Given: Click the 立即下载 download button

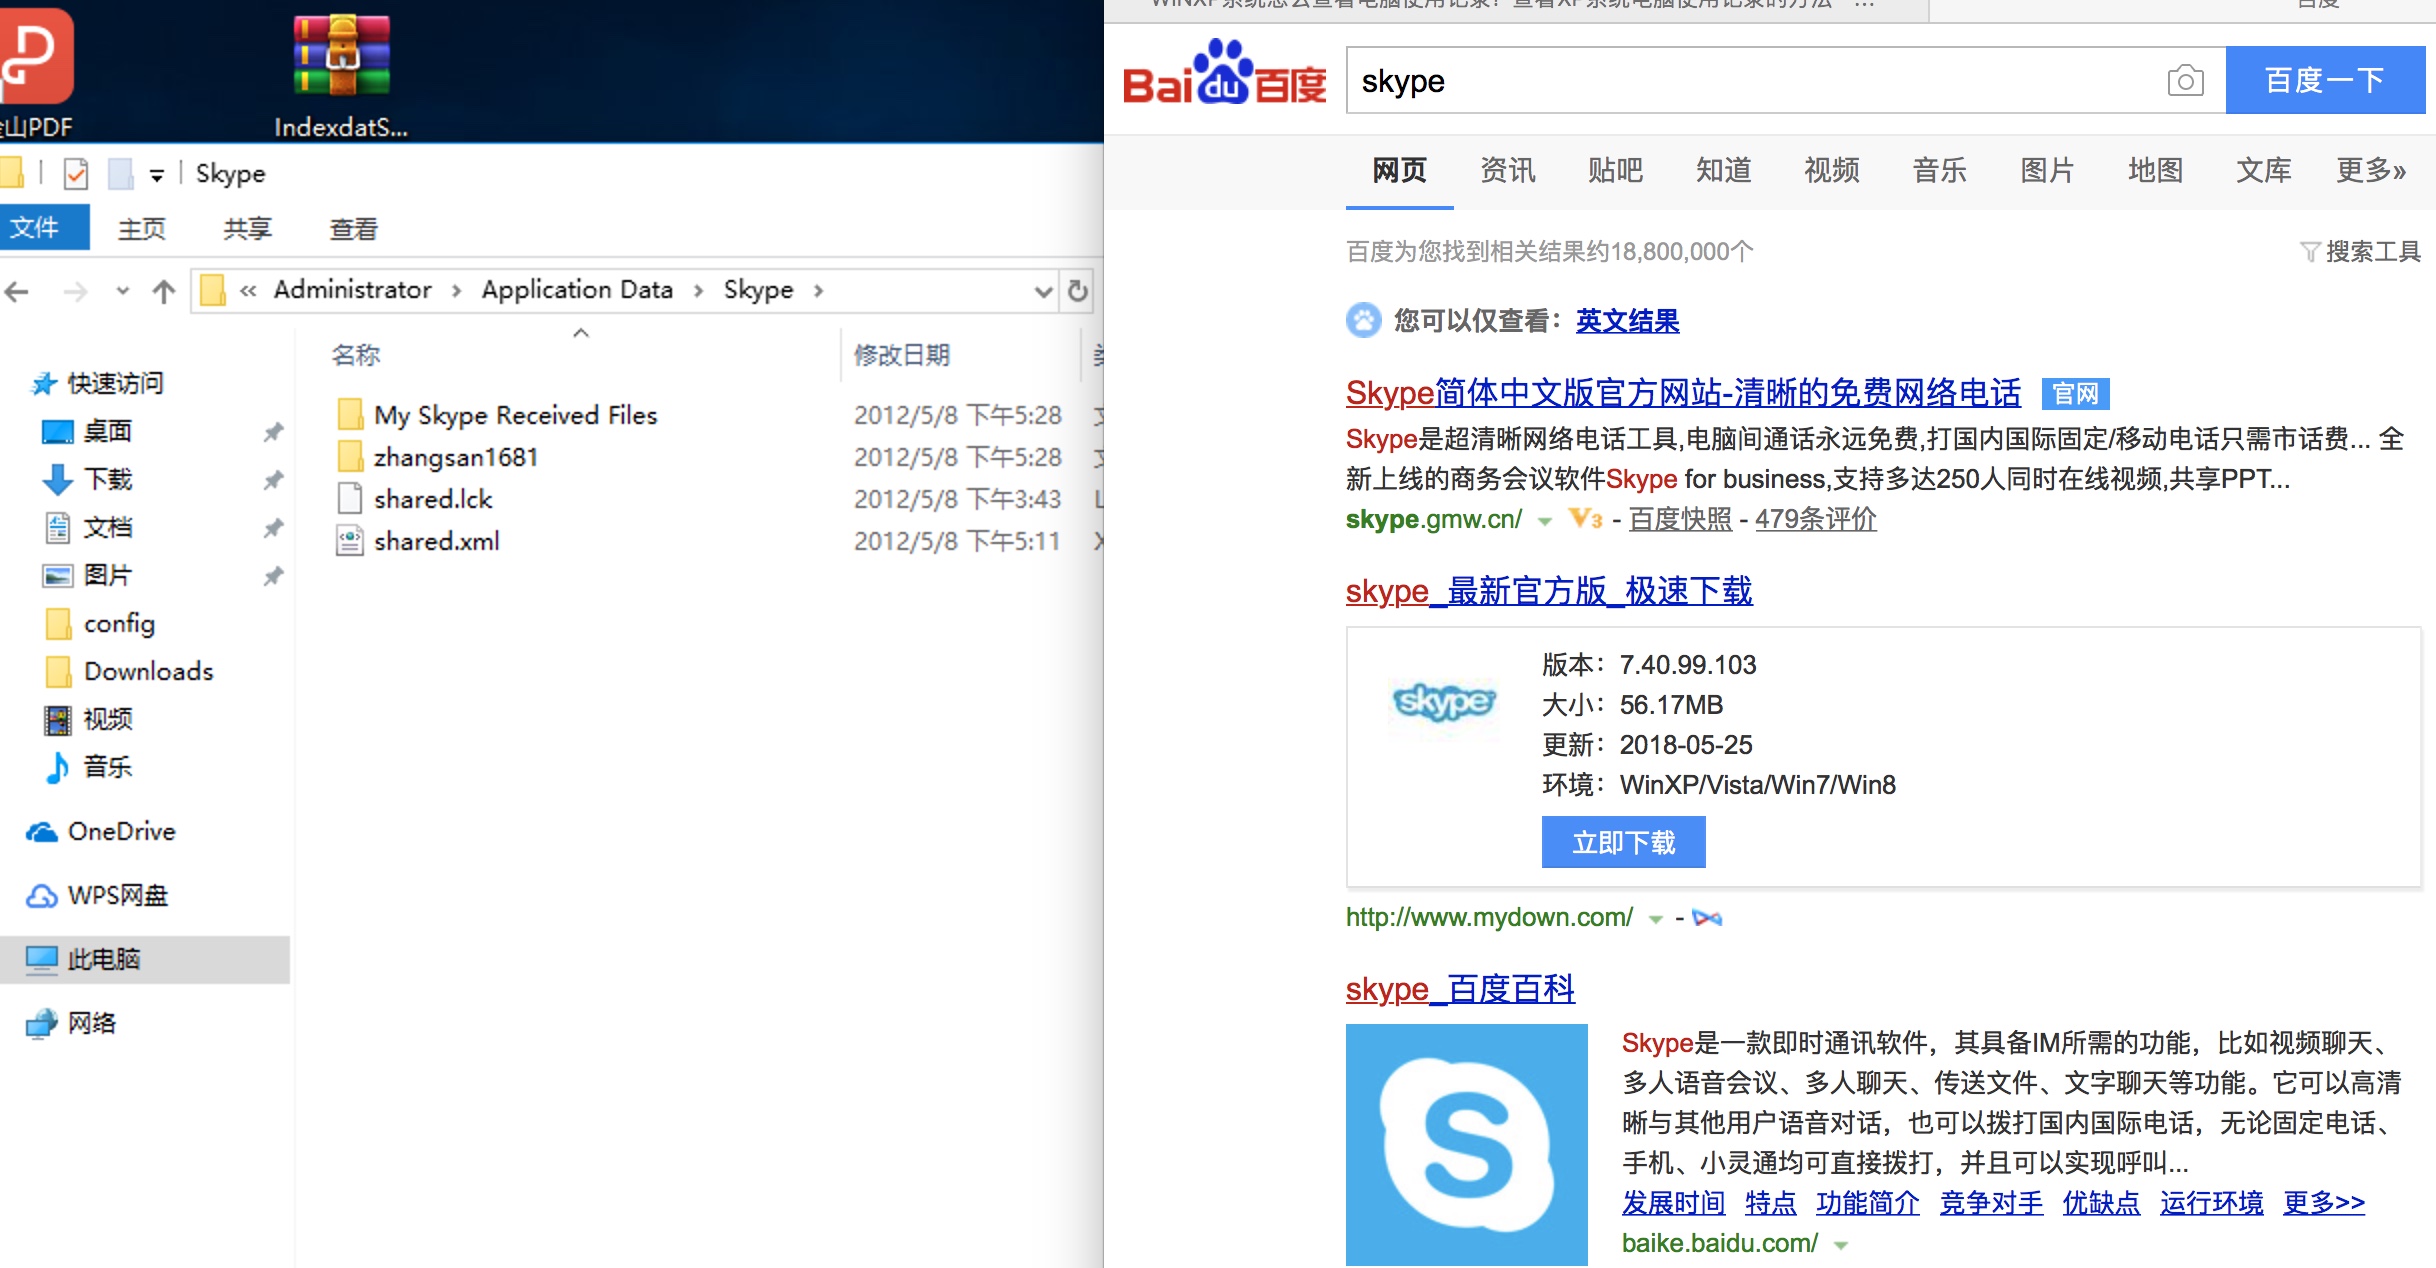Looking at the screenshot, I should coord(1623,842).
